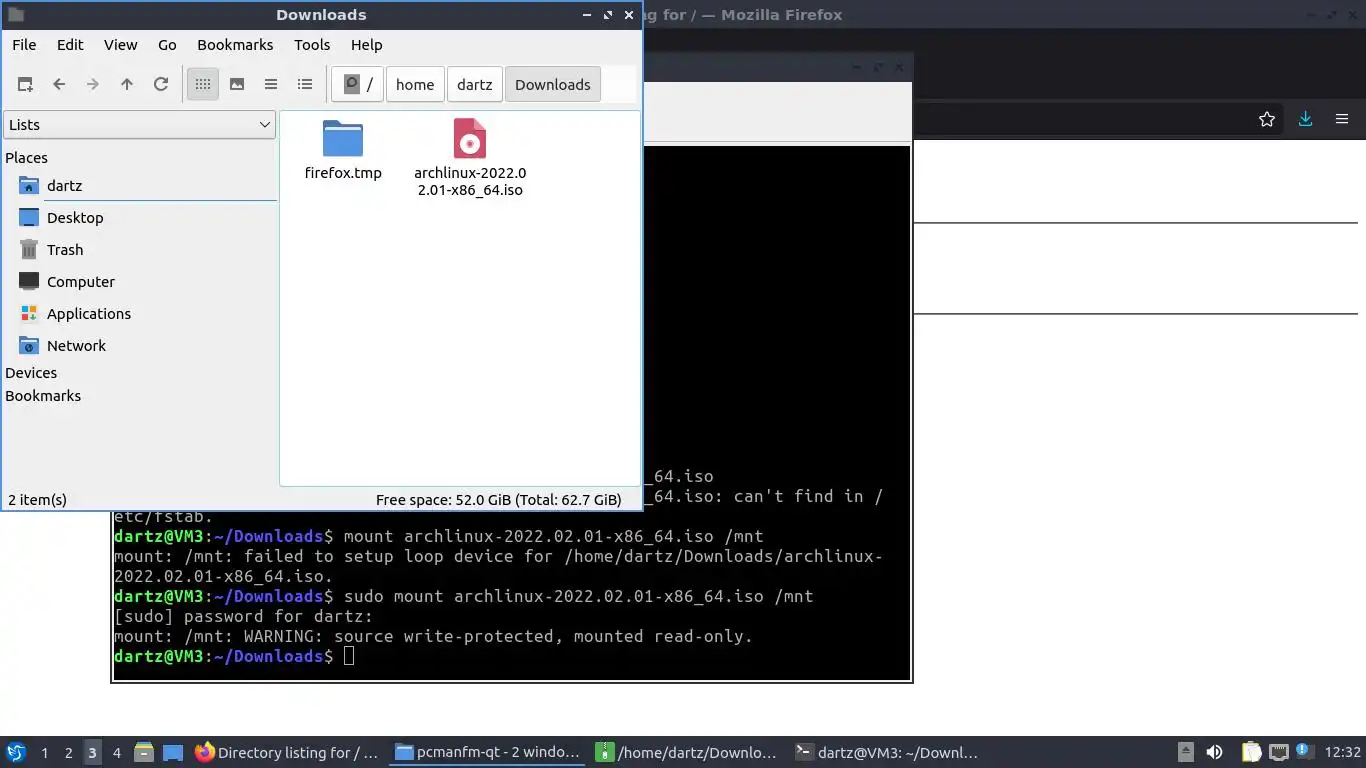Image resolution: width=1366 pixels, height=768 pixels.
Task: Switch to virtual desktop 1
Action: tap(44, 753)
